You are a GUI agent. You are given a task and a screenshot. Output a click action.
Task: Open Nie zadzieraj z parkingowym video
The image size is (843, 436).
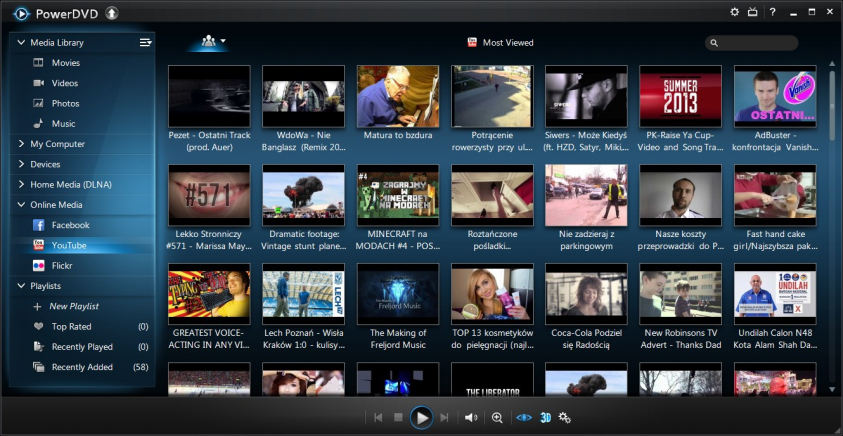586,195
